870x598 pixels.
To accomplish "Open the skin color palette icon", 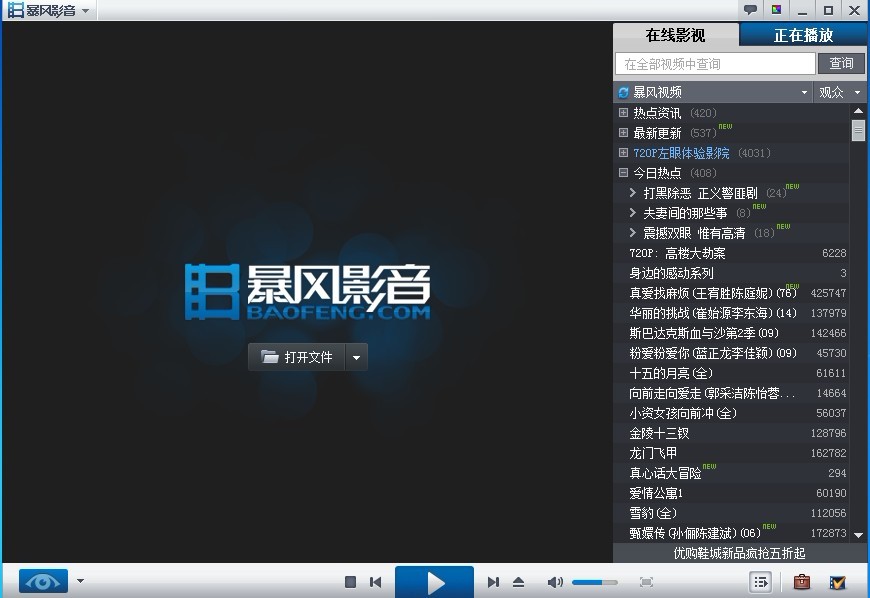I will [776, 10].
